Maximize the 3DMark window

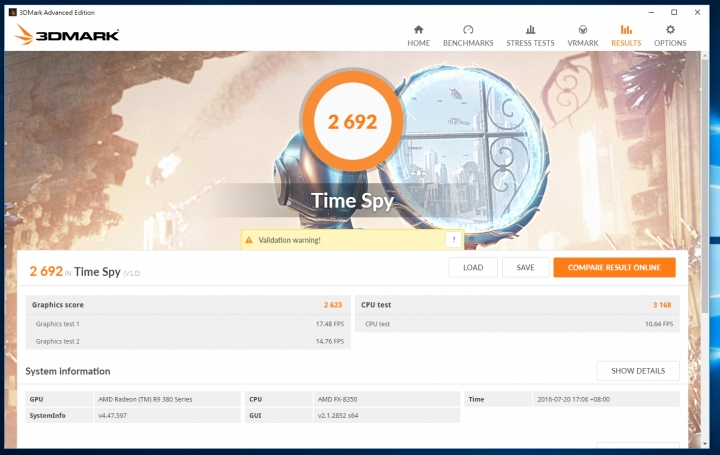(674, 12)
